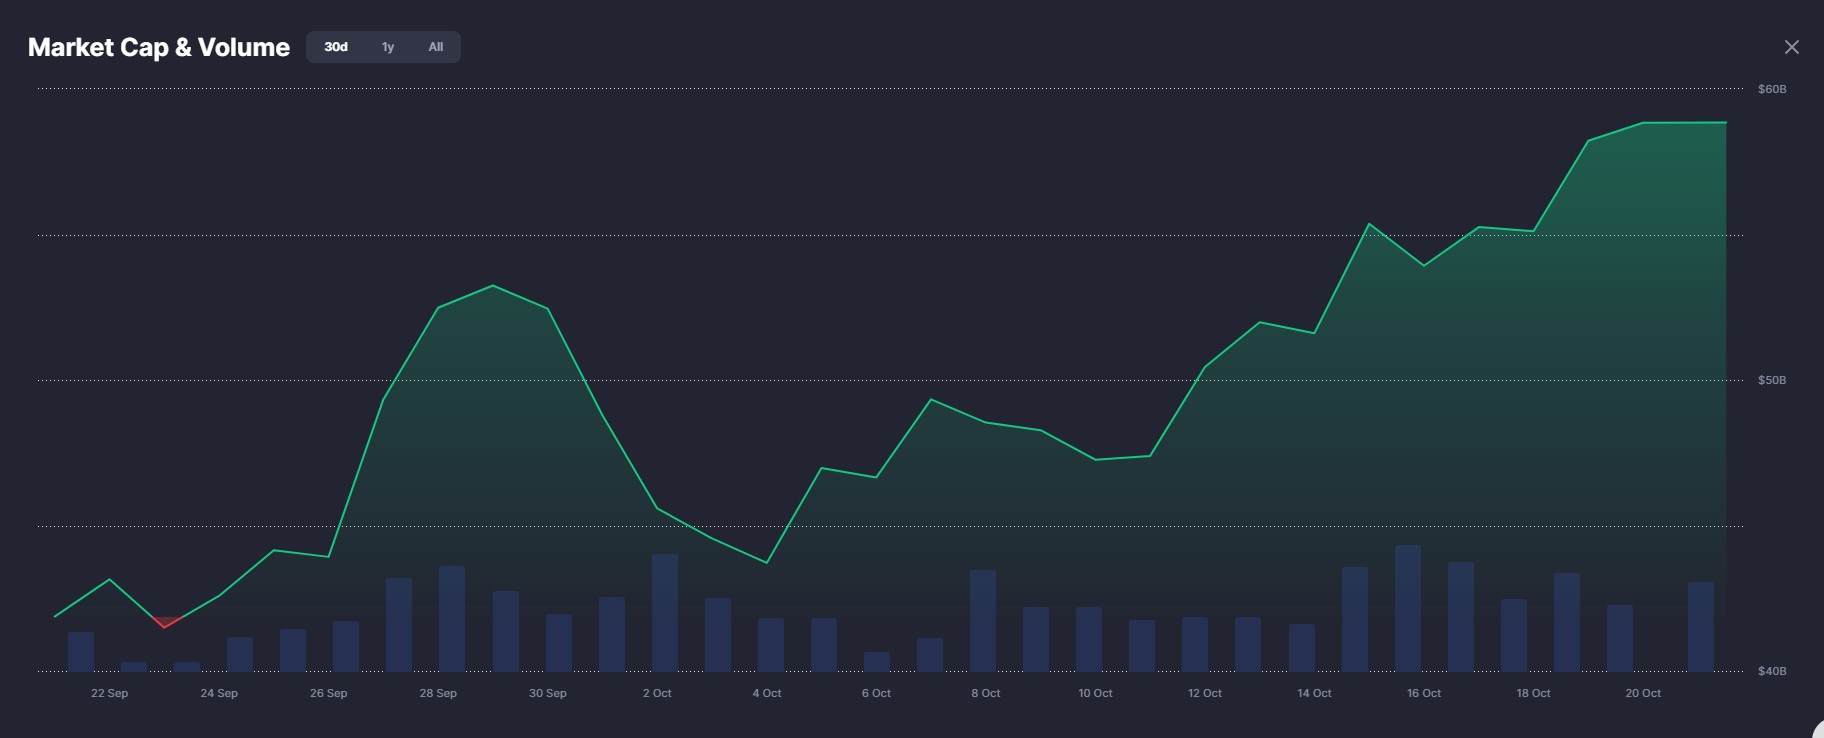1824x738 pixels.
Task: Select the volume bar above 16 Oct
Action: tap(1408, 608)
